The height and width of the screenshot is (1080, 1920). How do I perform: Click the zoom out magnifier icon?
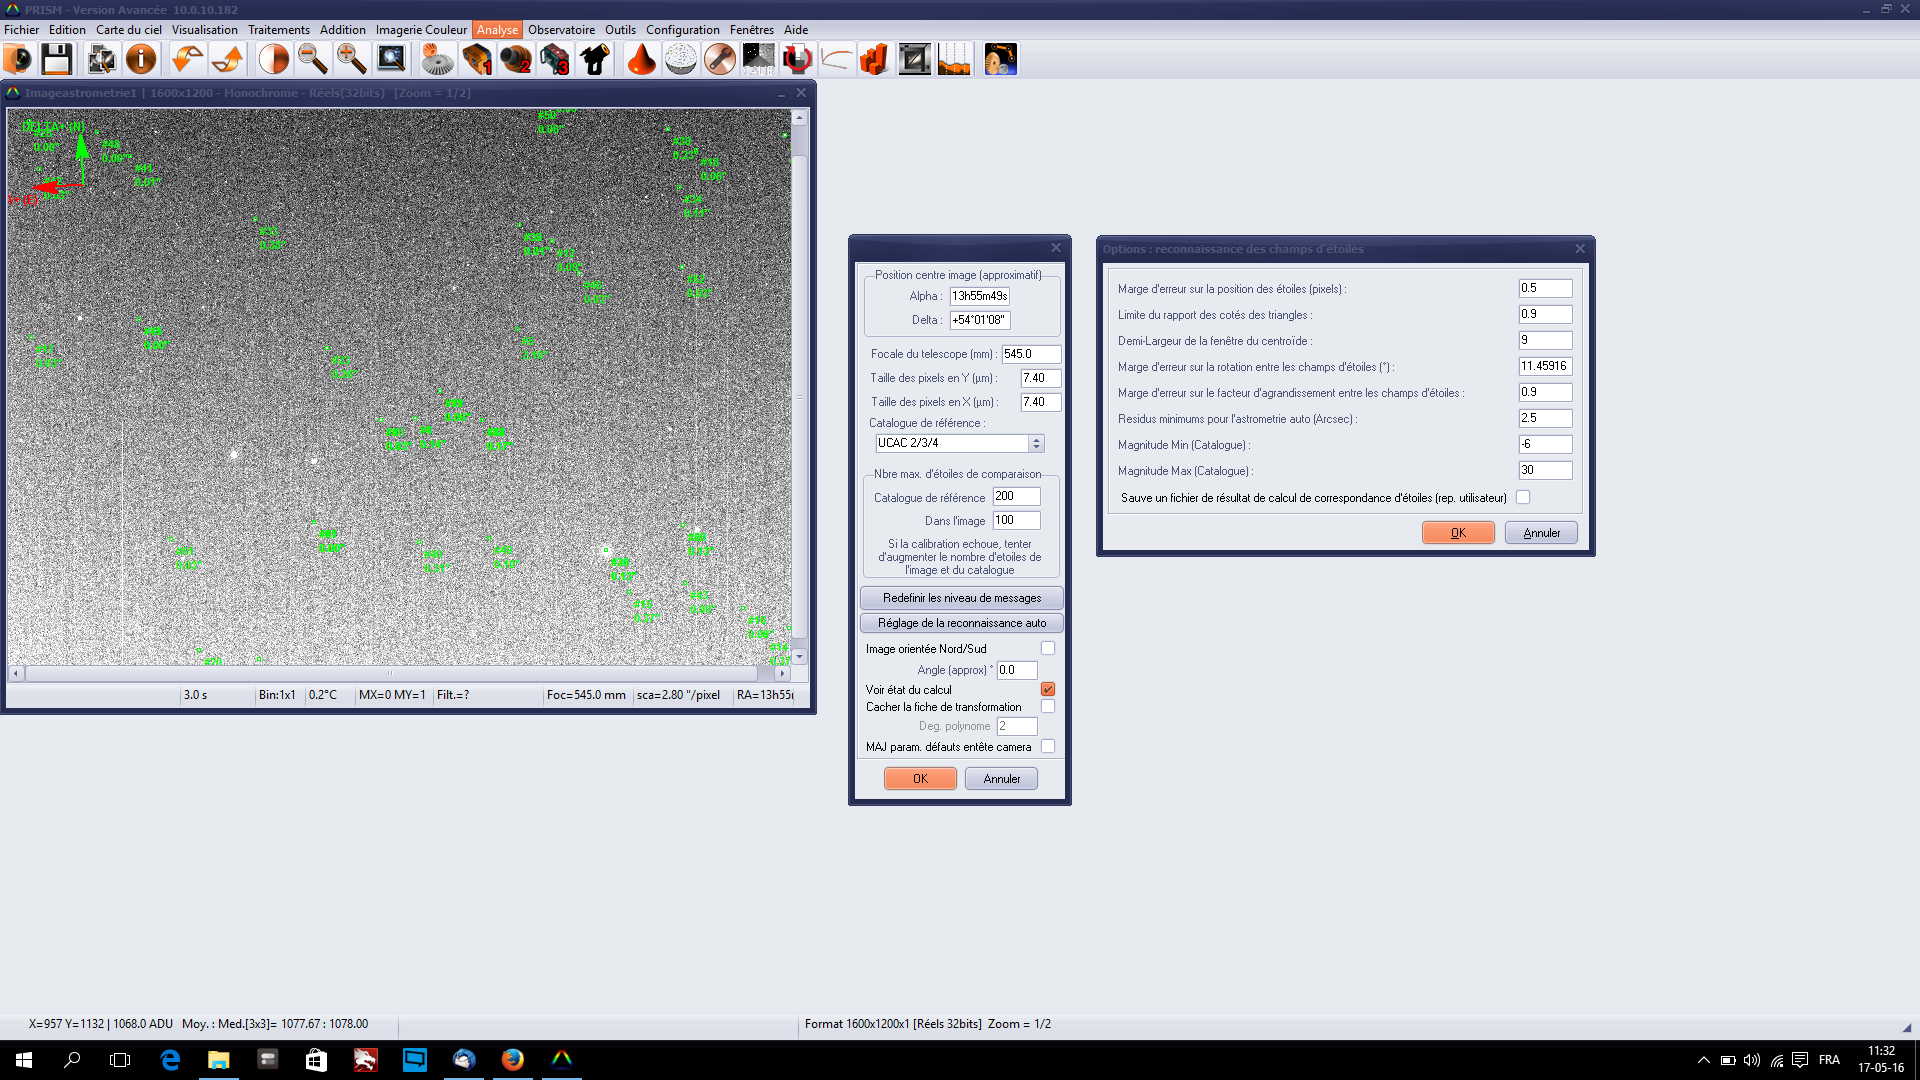click(313, 60)
